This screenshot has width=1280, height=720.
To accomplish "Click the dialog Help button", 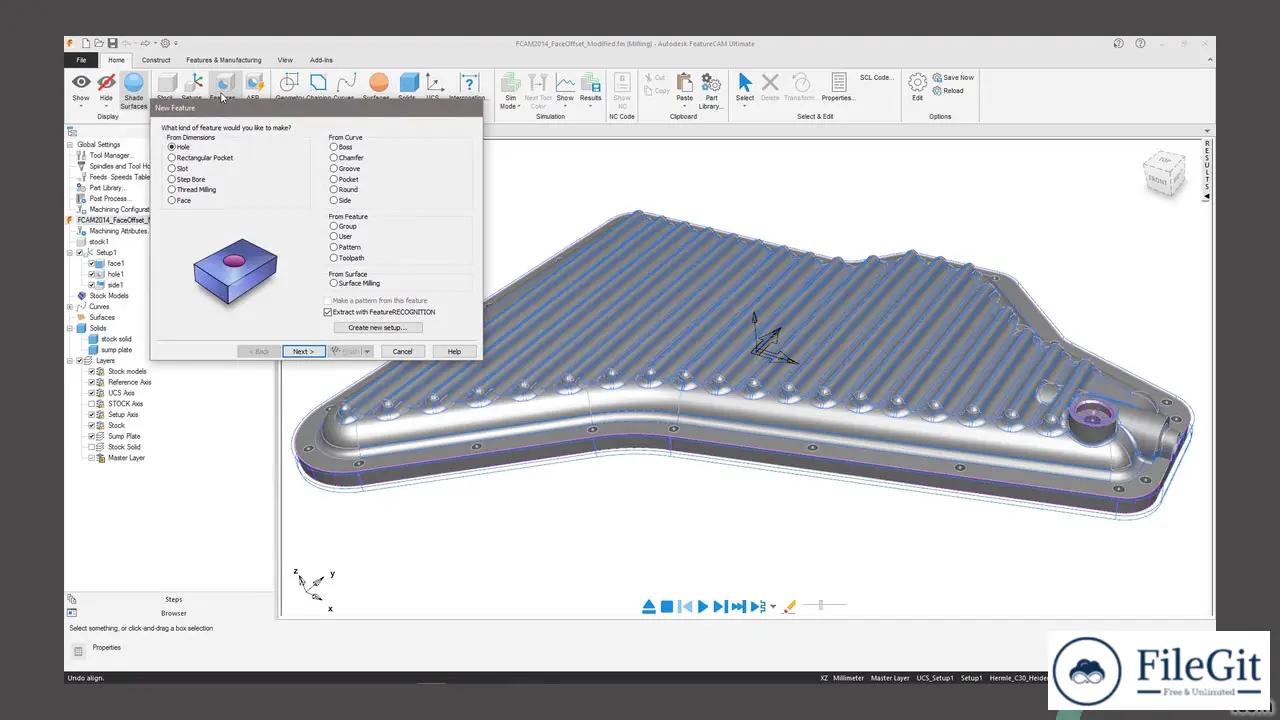I will coord(454,351).
